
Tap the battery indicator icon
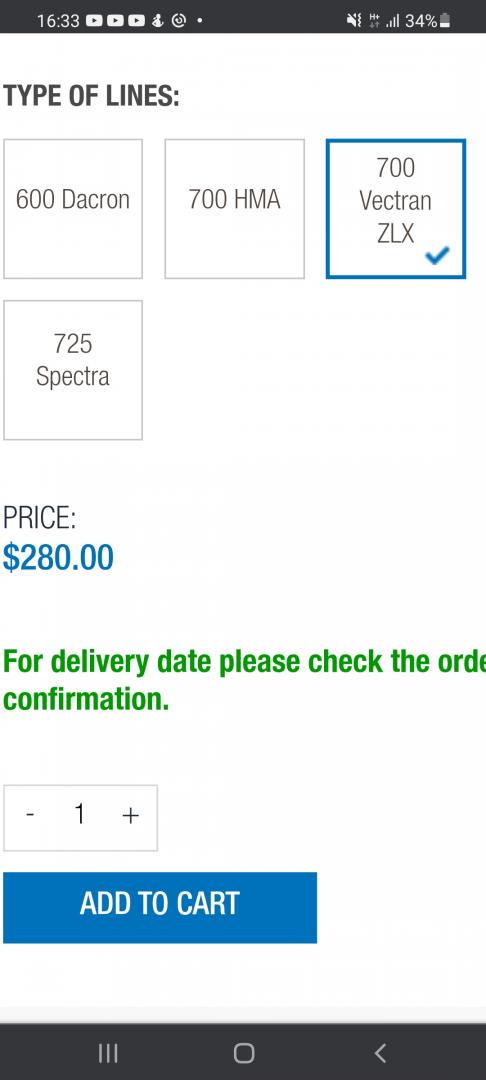pyautogui.click(x=445, y=21)
